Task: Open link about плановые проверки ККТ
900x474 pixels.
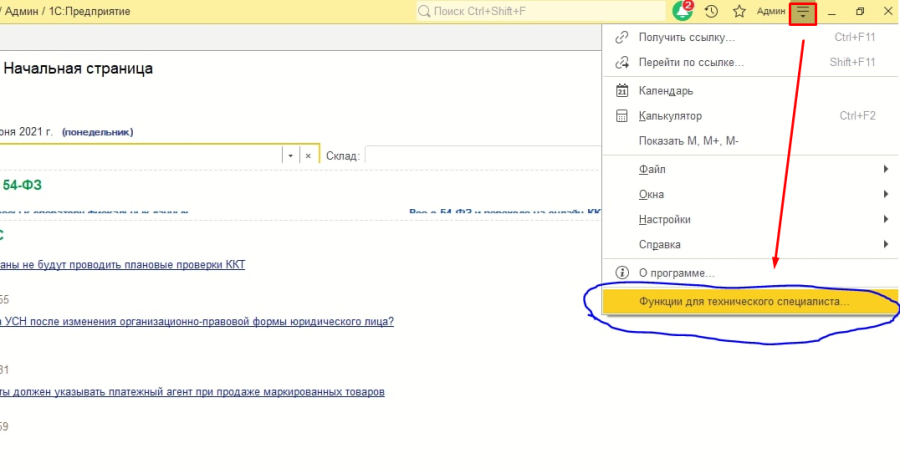Action: (122, 265)
